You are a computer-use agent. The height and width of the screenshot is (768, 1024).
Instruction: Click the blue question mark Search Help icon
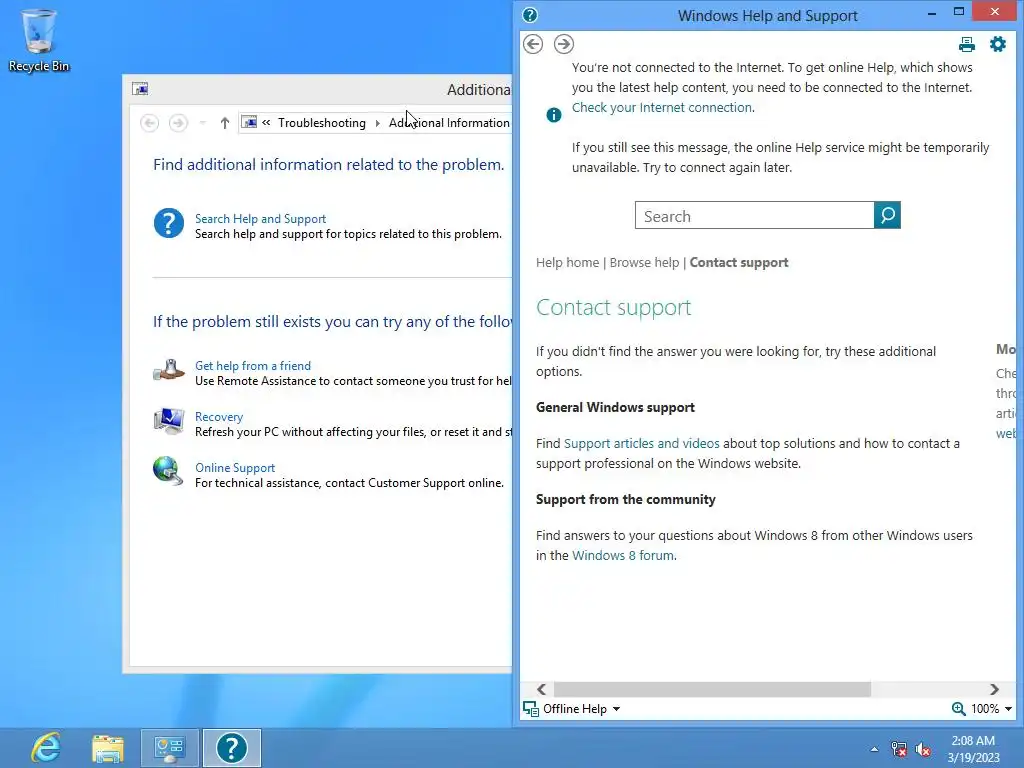(168, 223)
